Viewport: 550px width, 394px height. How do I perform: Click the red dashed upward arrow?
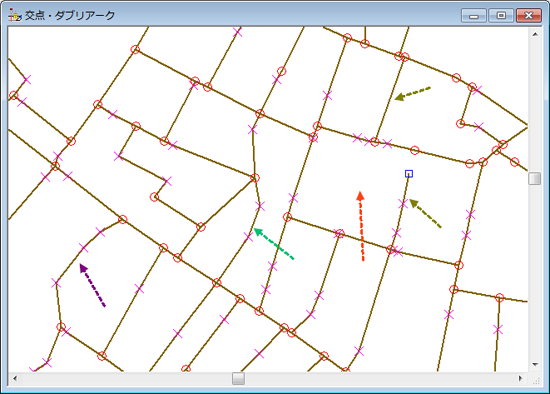click(361, 226)
